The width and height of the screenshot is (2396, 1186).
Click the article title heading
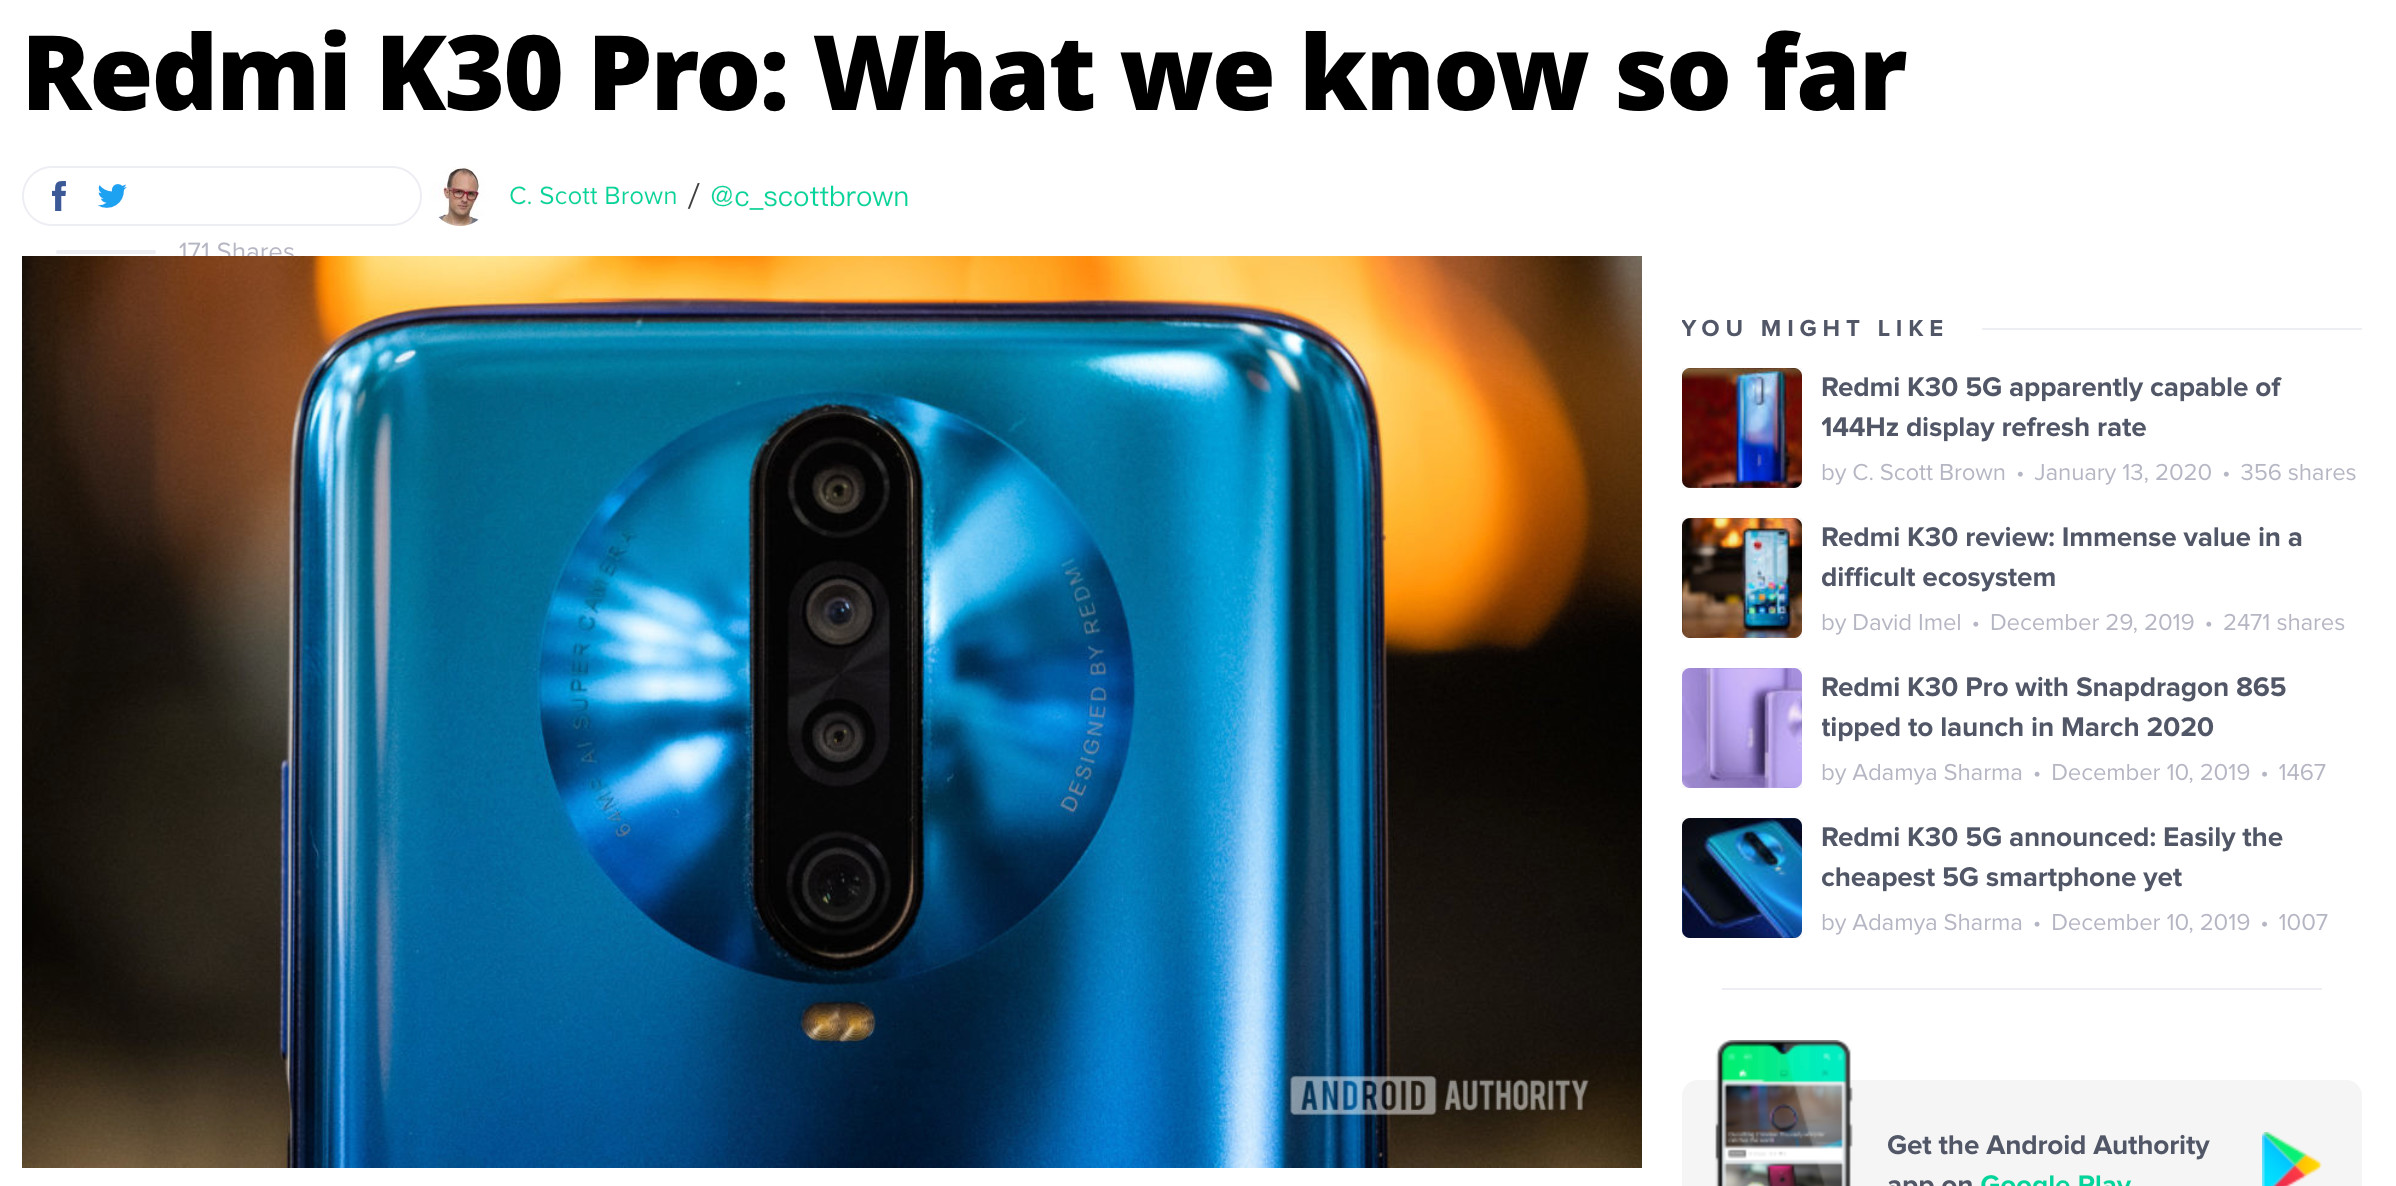(965, 74)
